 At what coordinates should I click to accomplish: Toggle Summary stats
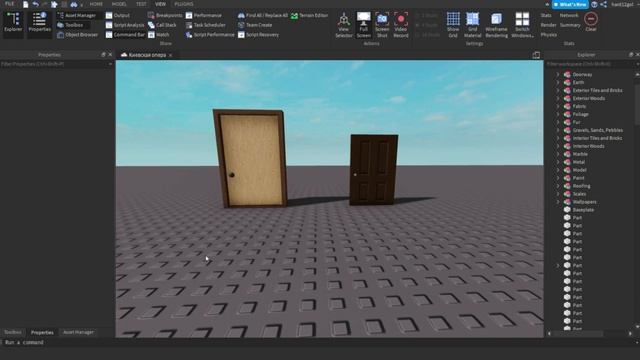click(x=570, y=25)
